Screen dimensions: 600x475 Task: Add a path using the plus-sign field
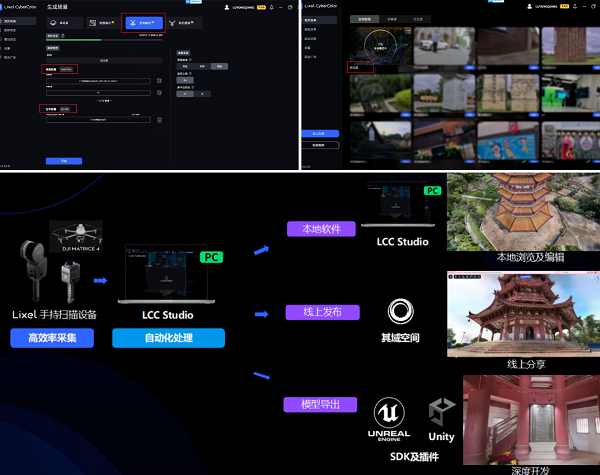(x=98, y=93)
